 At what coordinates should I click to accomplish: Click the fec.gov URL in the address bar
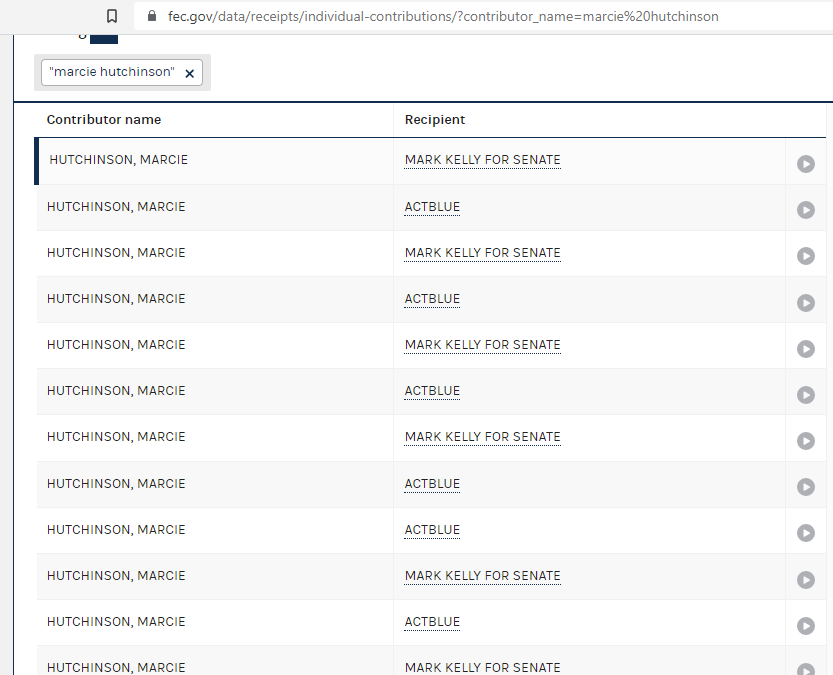[x=443, y=16]
